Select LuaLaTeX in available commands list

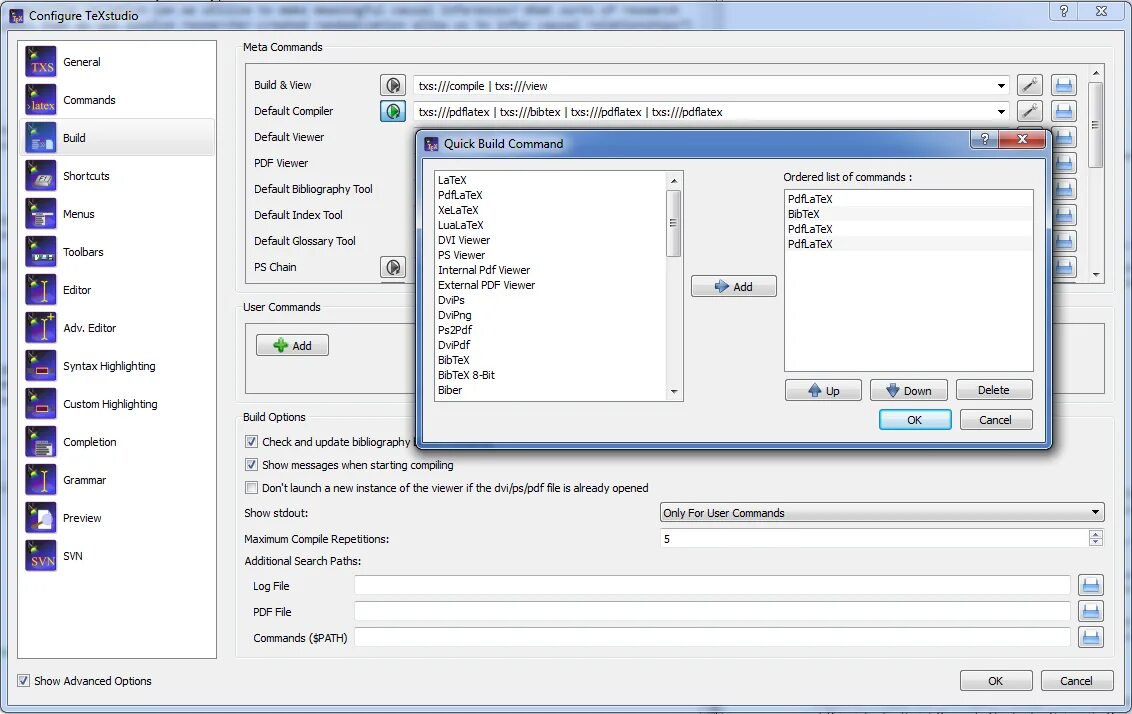pos(461,225)
